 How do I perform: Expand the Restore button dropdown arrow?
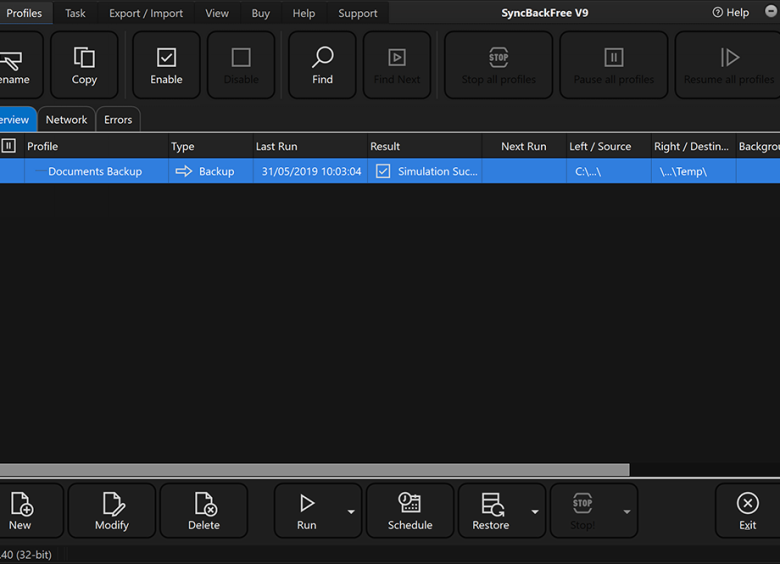(x=535, y=512)
